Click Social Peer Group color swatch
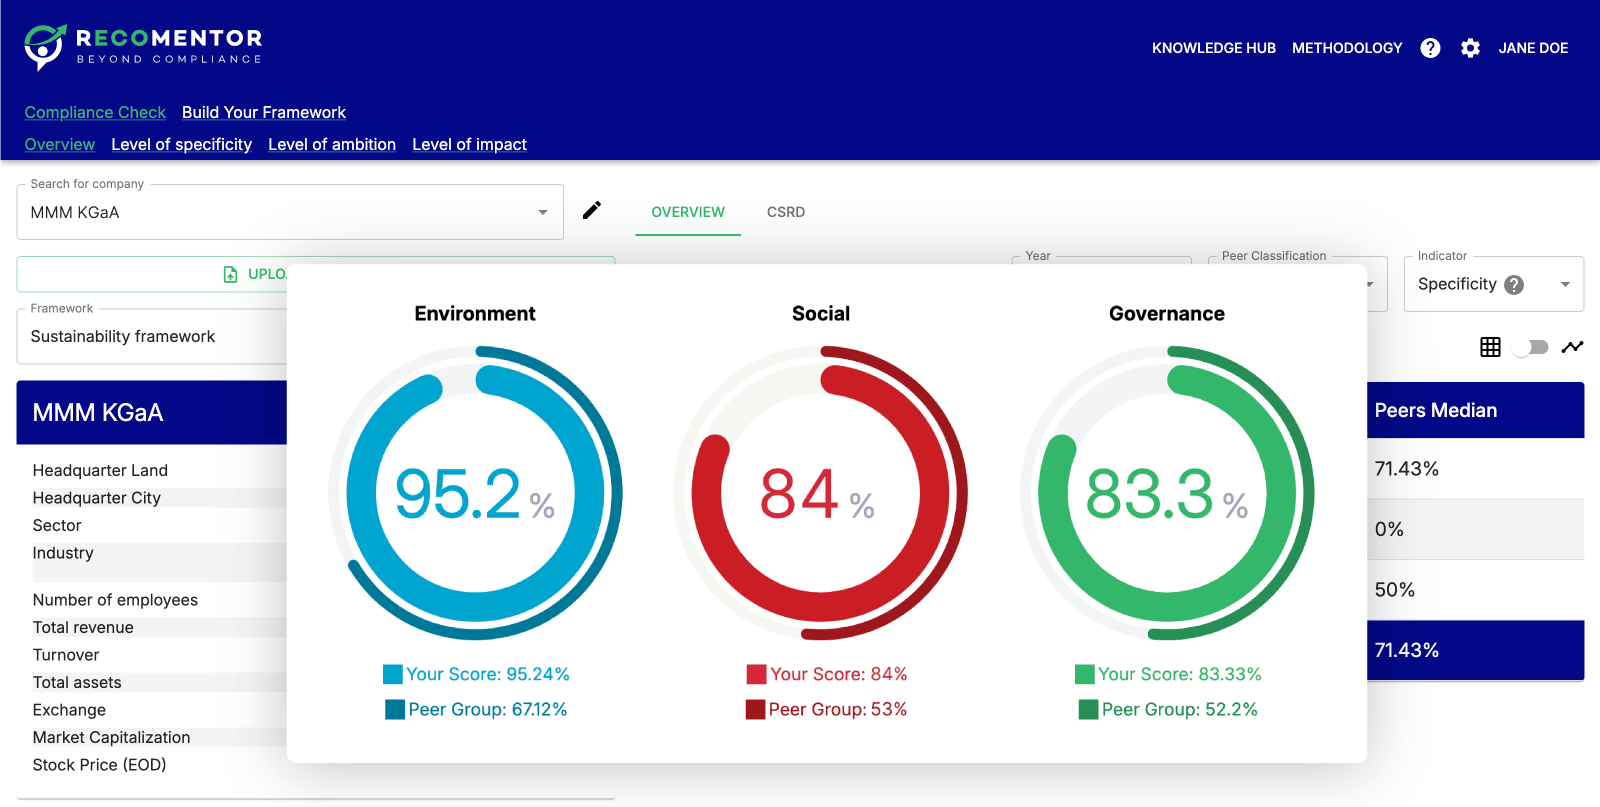The width and height of the screenshot is (1600, 807). [755, 710]
